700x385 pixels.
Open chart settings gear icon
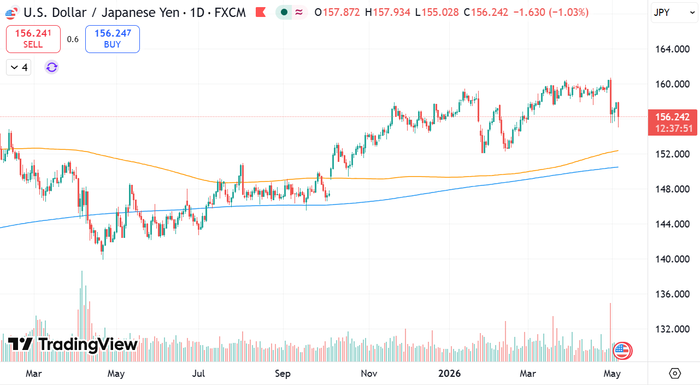675,373
